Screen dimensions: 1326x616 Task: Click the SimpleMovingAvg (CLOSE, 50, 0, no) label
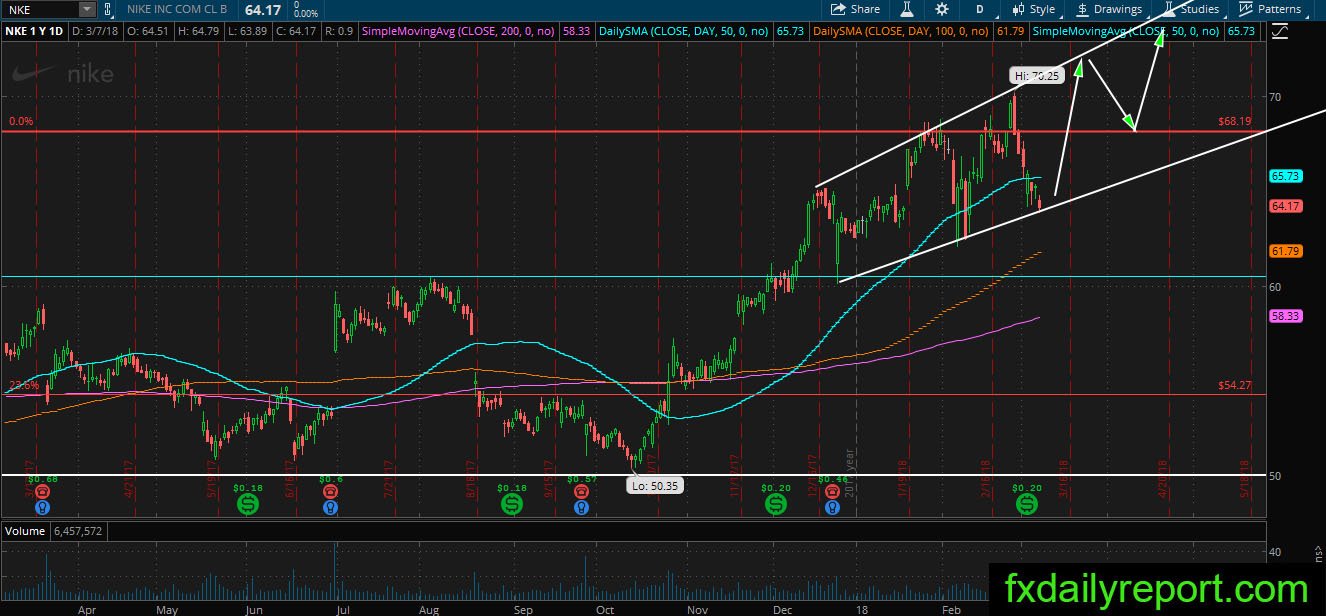(1126, 32)
